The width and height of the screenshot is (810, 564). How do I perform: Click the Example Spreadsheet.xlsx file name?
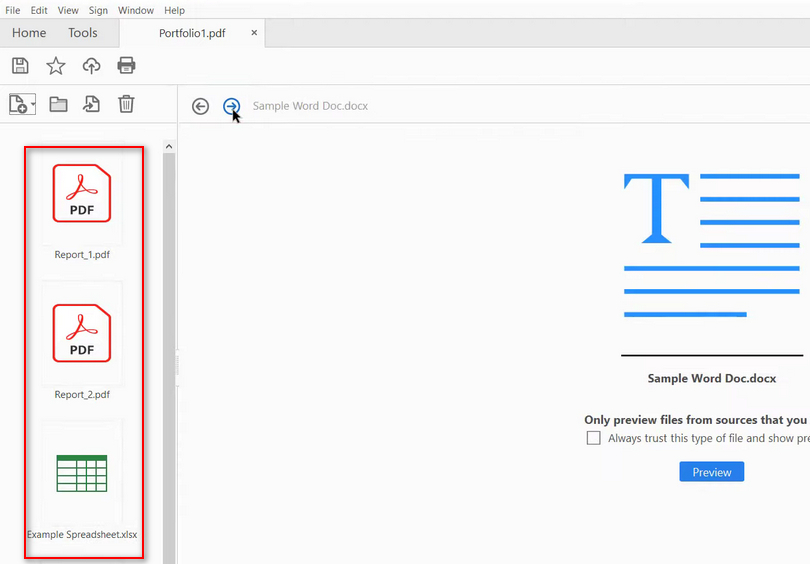[x=82, y=535]
